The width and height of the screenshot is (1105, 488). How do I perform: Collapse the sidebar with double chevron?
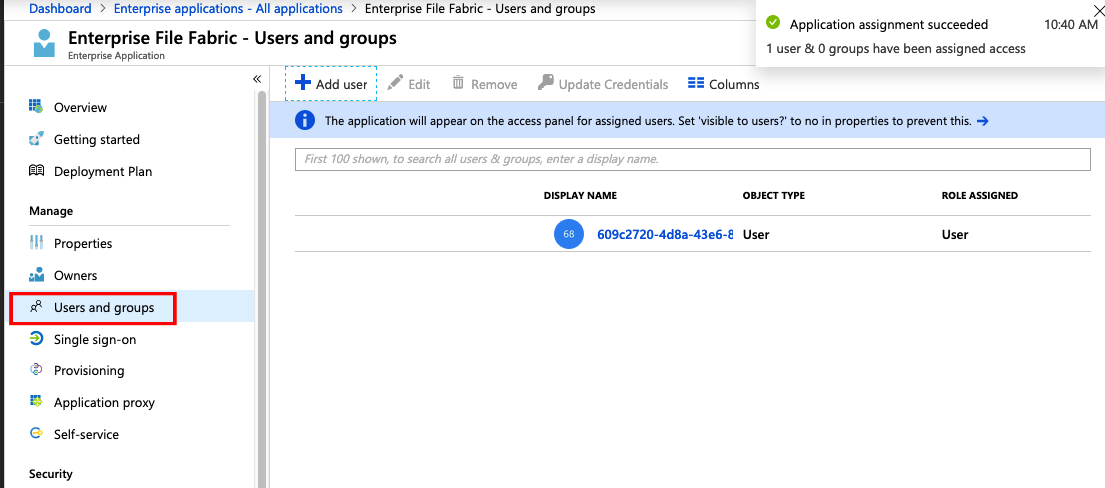coord(257,79)
